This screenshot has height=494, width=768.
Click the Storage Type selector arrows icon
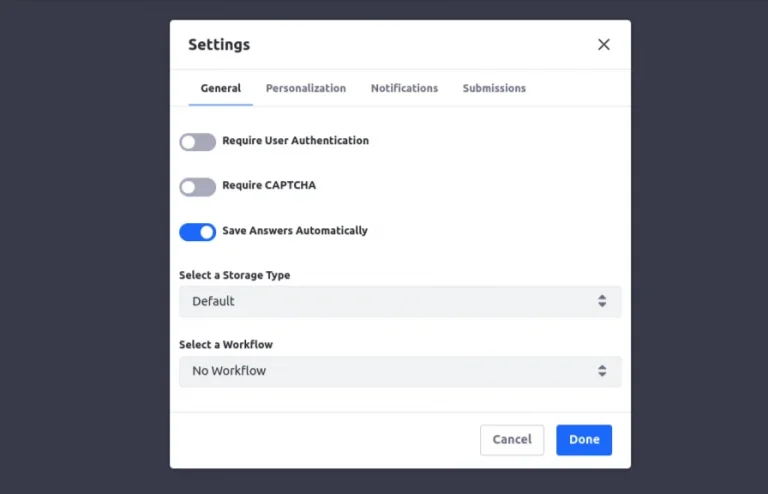602,301
